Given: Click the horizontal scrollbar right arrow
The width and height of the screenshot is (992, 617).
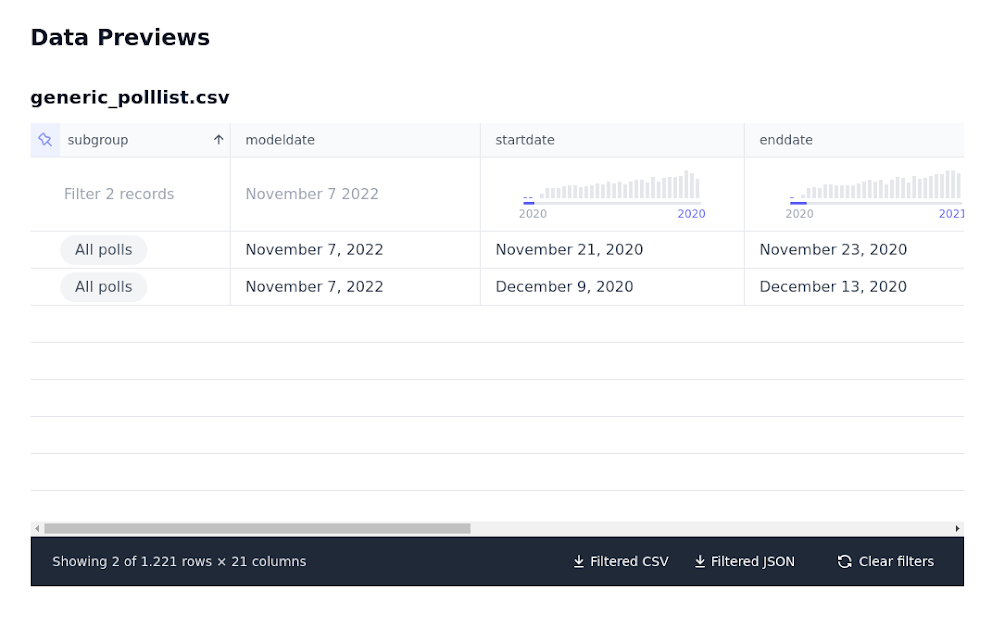Looking at the screenshot, I should [x=957, y=528].
